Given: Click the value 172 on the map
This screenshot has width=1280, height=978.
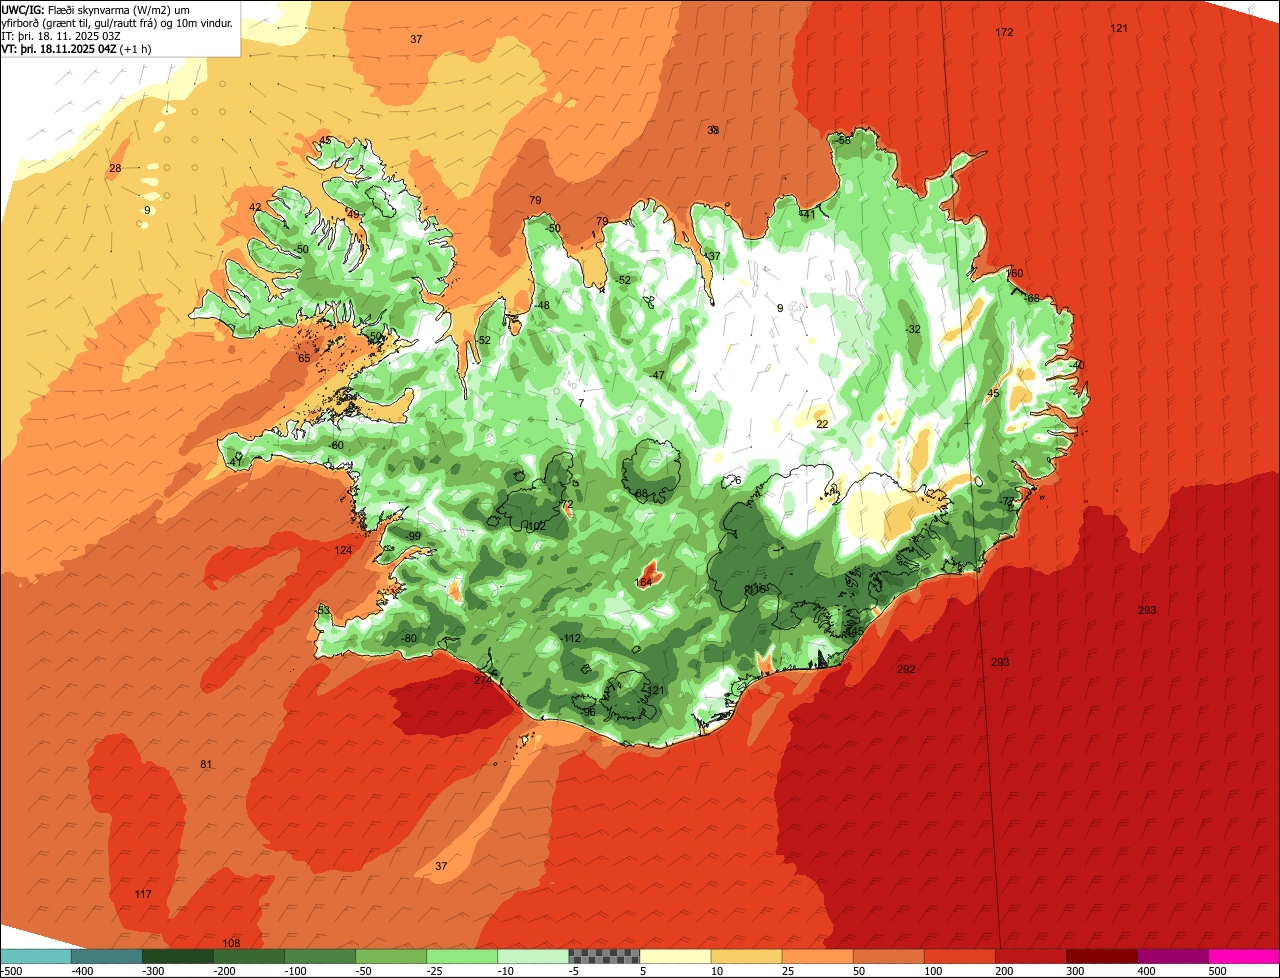Looking at the screenshot, I should click(1004, 33).
